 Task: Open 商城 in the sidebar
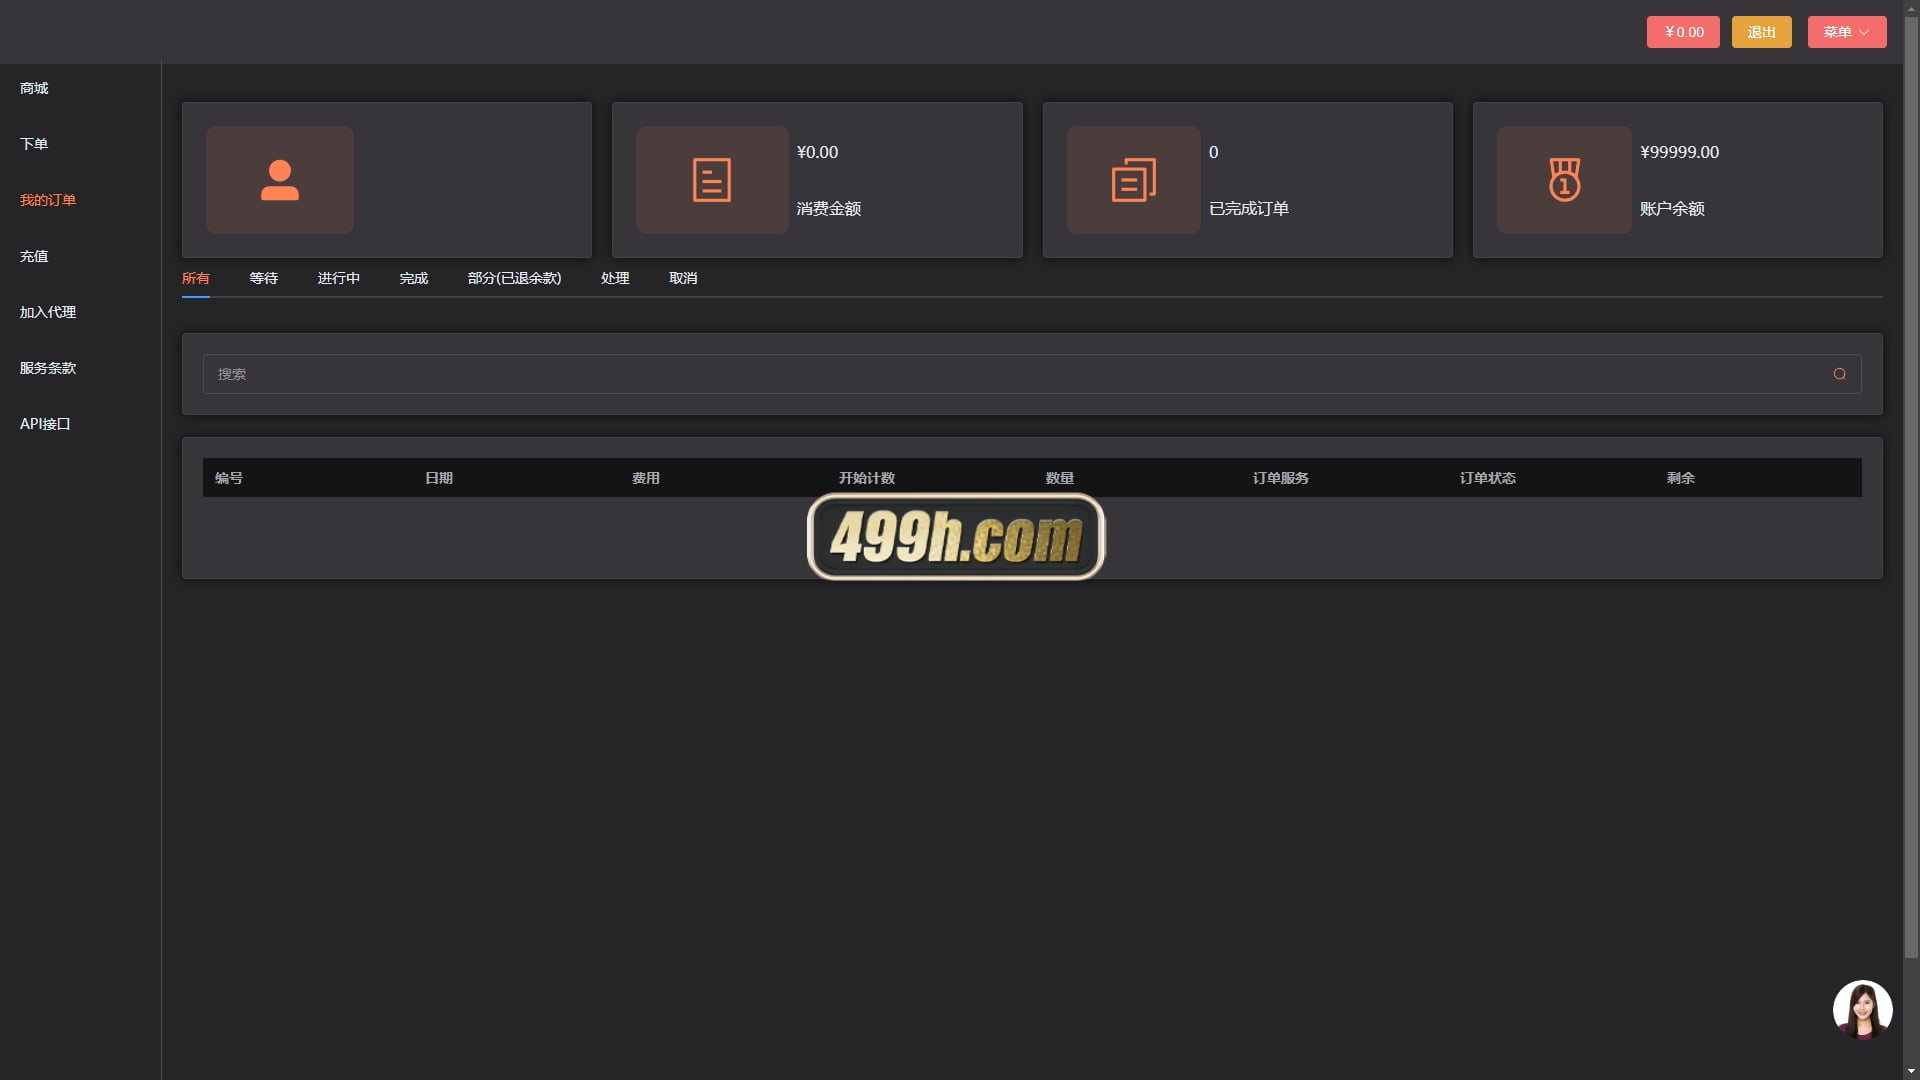34,88
